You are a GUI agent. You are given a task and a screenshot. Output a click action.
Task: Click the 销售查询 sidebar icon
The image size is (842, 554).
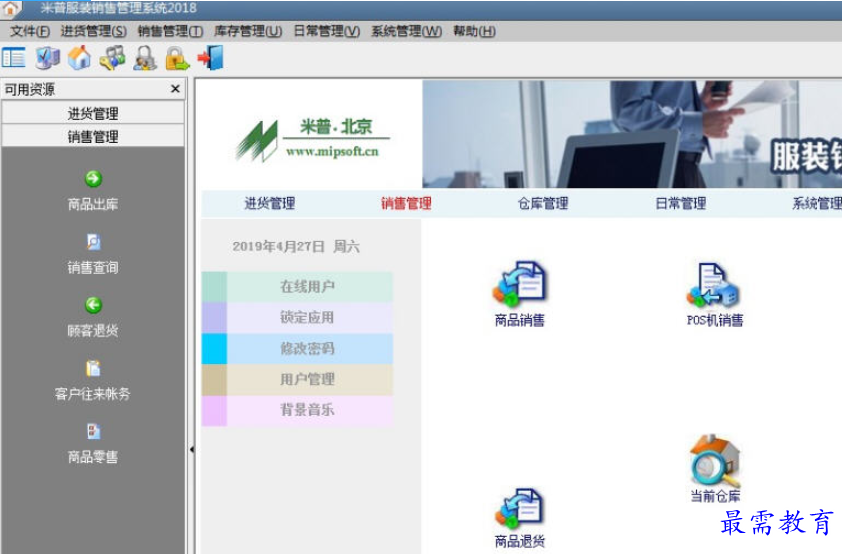(93, 242)
